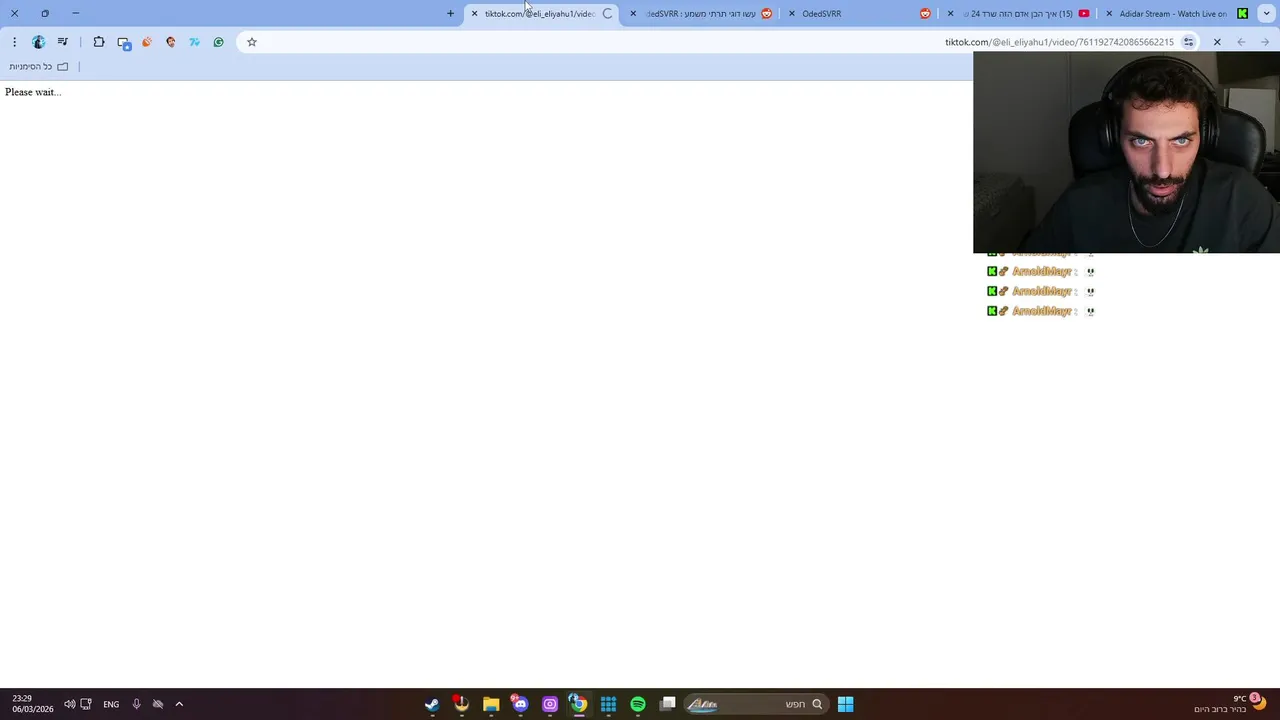Click the taskbar search box חפש
Screen dimensions: 1280x720
[756, 704]
